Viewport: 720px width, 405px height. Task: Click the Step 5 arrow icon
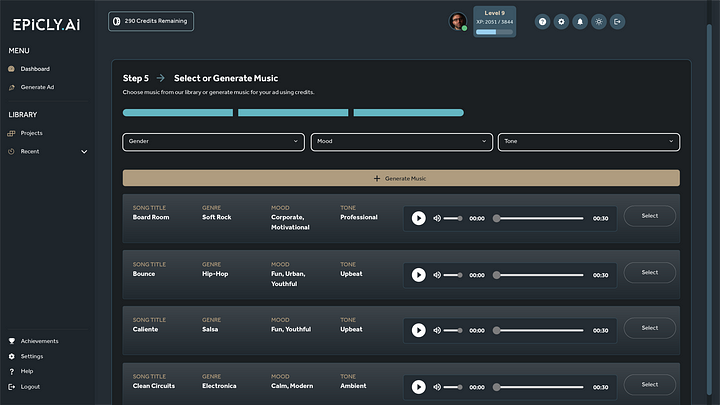tap(160, 78)
